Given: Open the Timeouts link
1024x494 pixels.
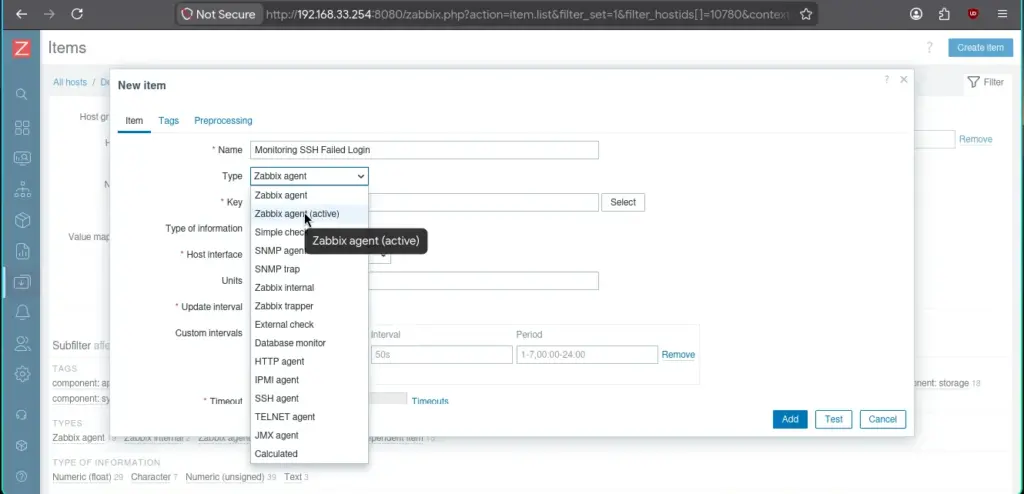Looking at the screenshot, I should [430, 401].
